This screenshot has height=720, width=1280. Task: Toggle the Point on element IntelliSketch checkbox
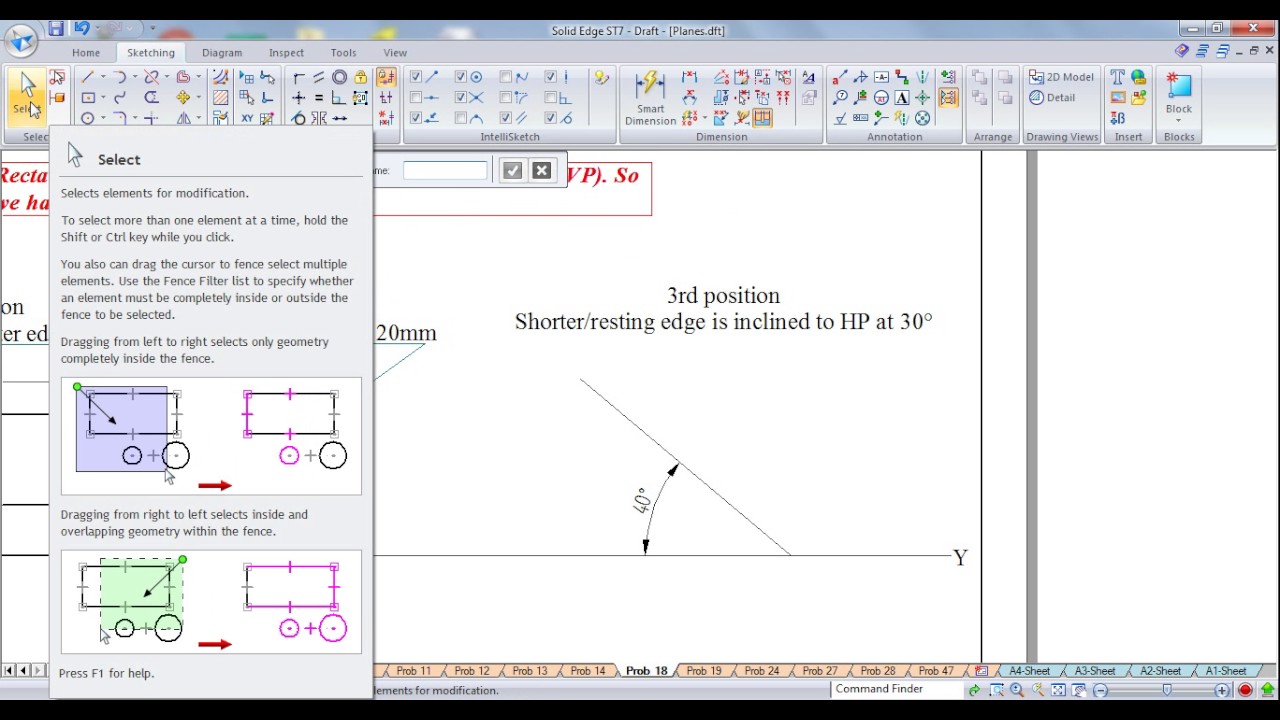tap(415, 118)
